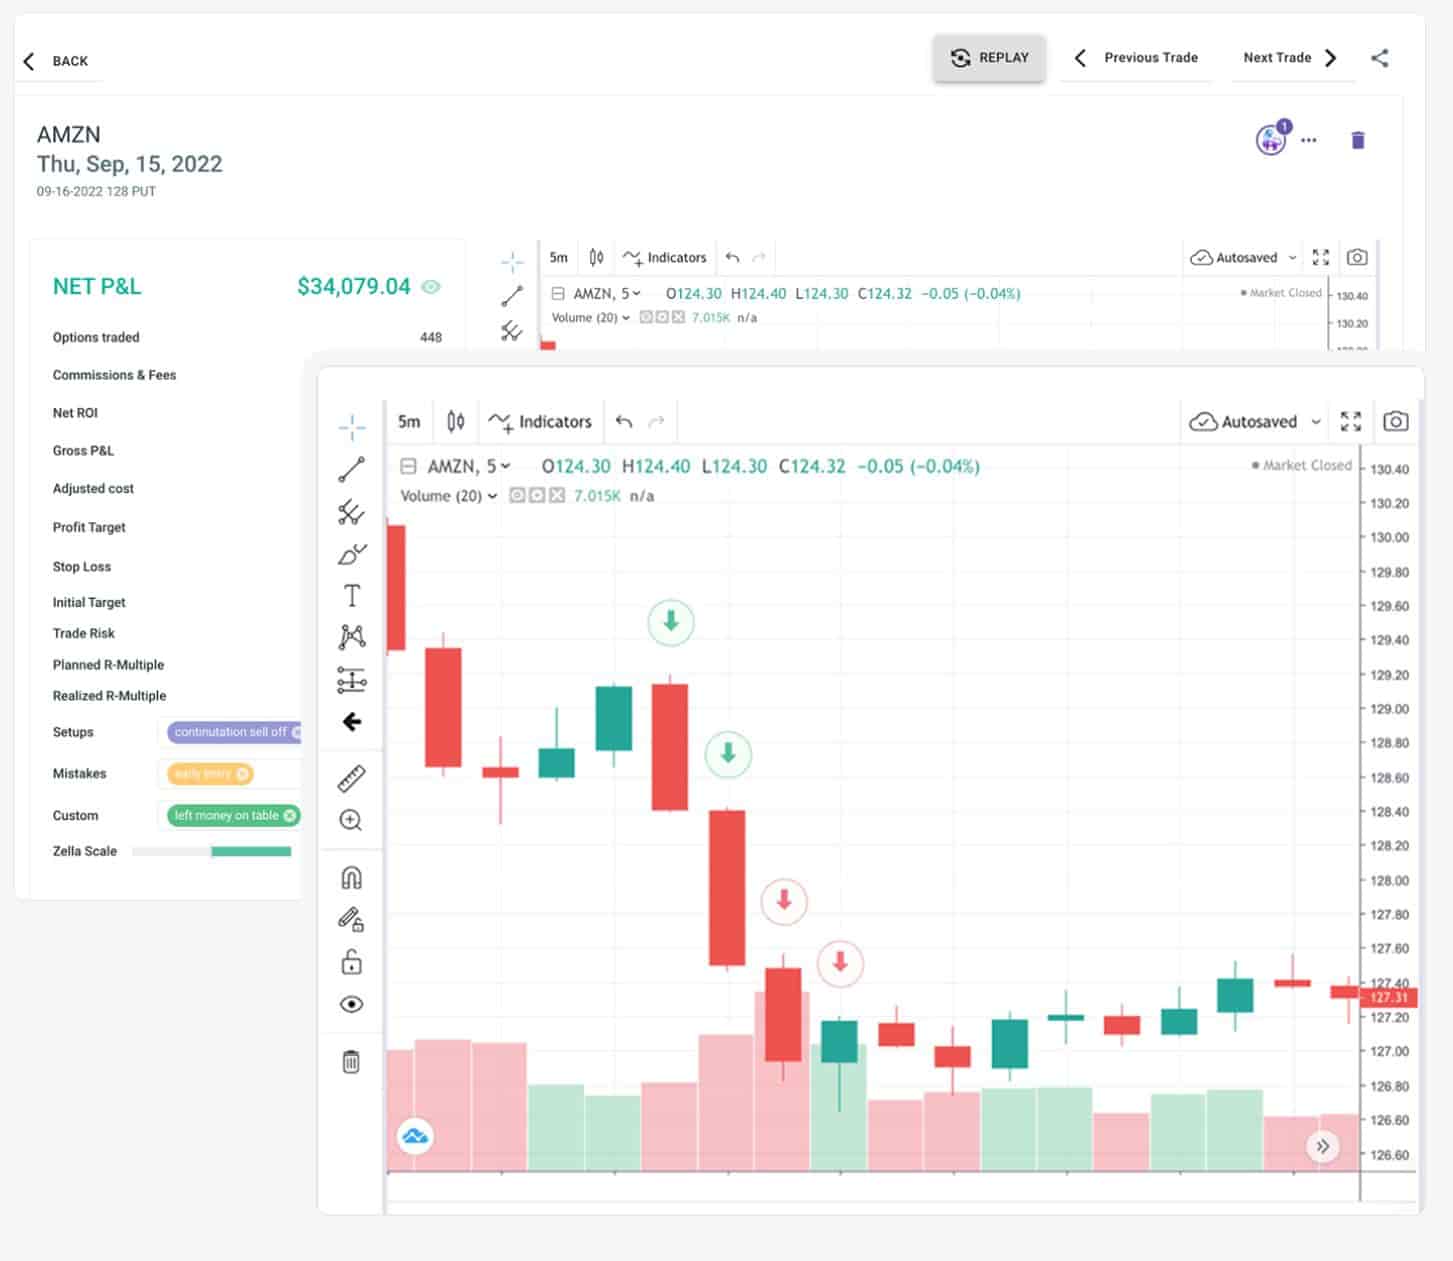The height and width of the screenshot is (1261, 1453).
Task: Start the trade REPLAY
Action: pos(989,58)
